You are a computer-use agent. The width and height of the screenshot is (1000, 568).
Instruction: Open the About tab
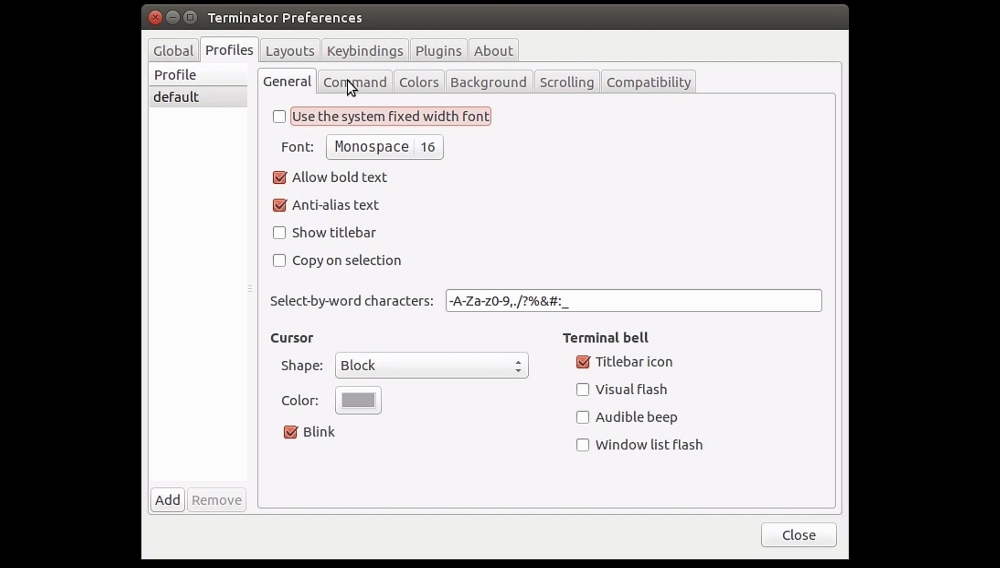(493, 51)
